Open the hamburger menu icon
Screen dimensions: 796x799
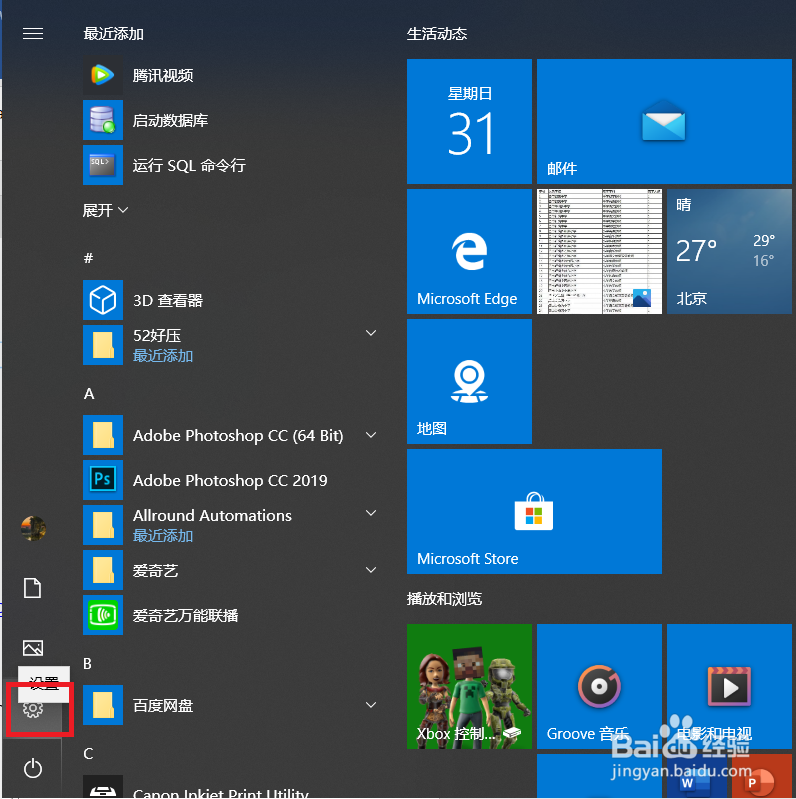33,34
